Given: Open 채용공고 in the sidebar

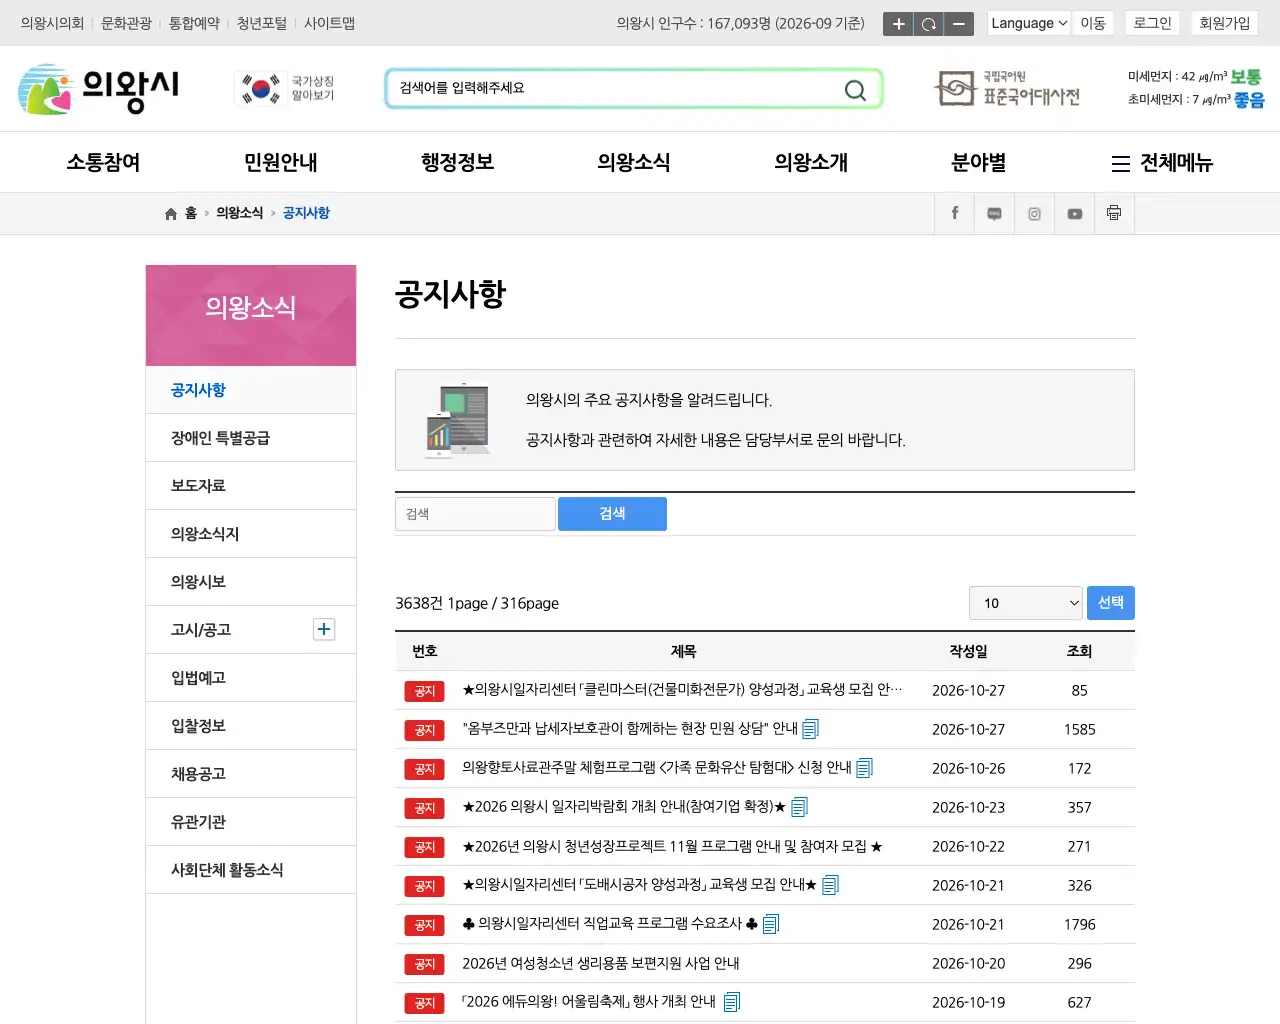Looking at the screenshot, I should 251,774.
